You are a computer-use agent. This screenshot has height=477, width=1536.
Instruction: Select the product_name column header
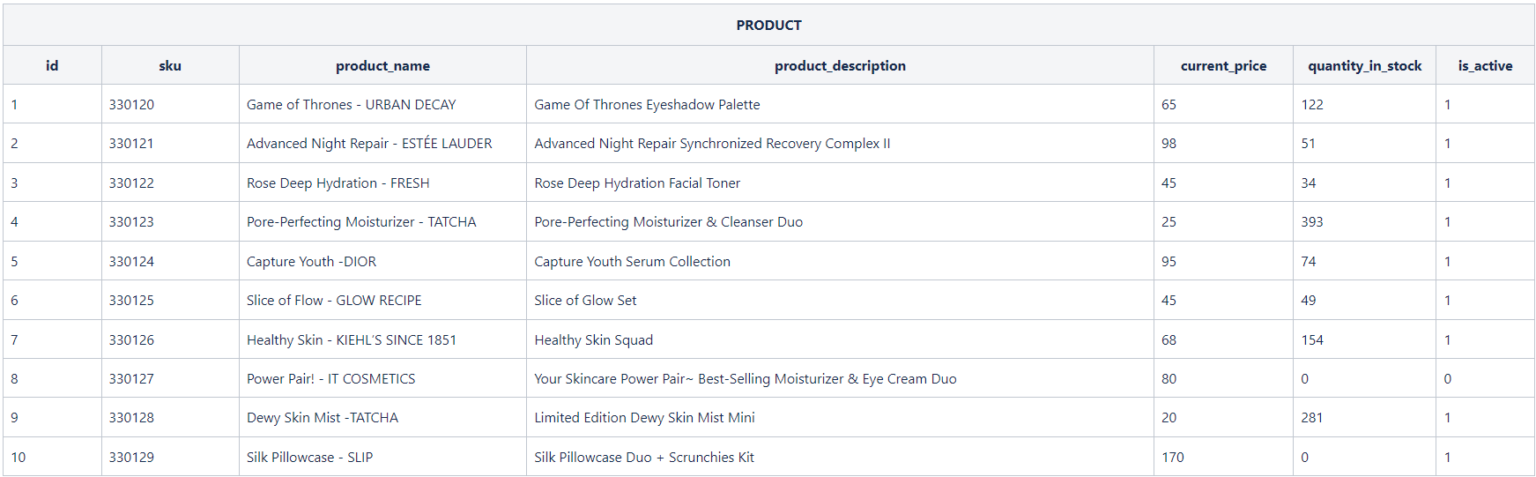click(x=382, y=66)
